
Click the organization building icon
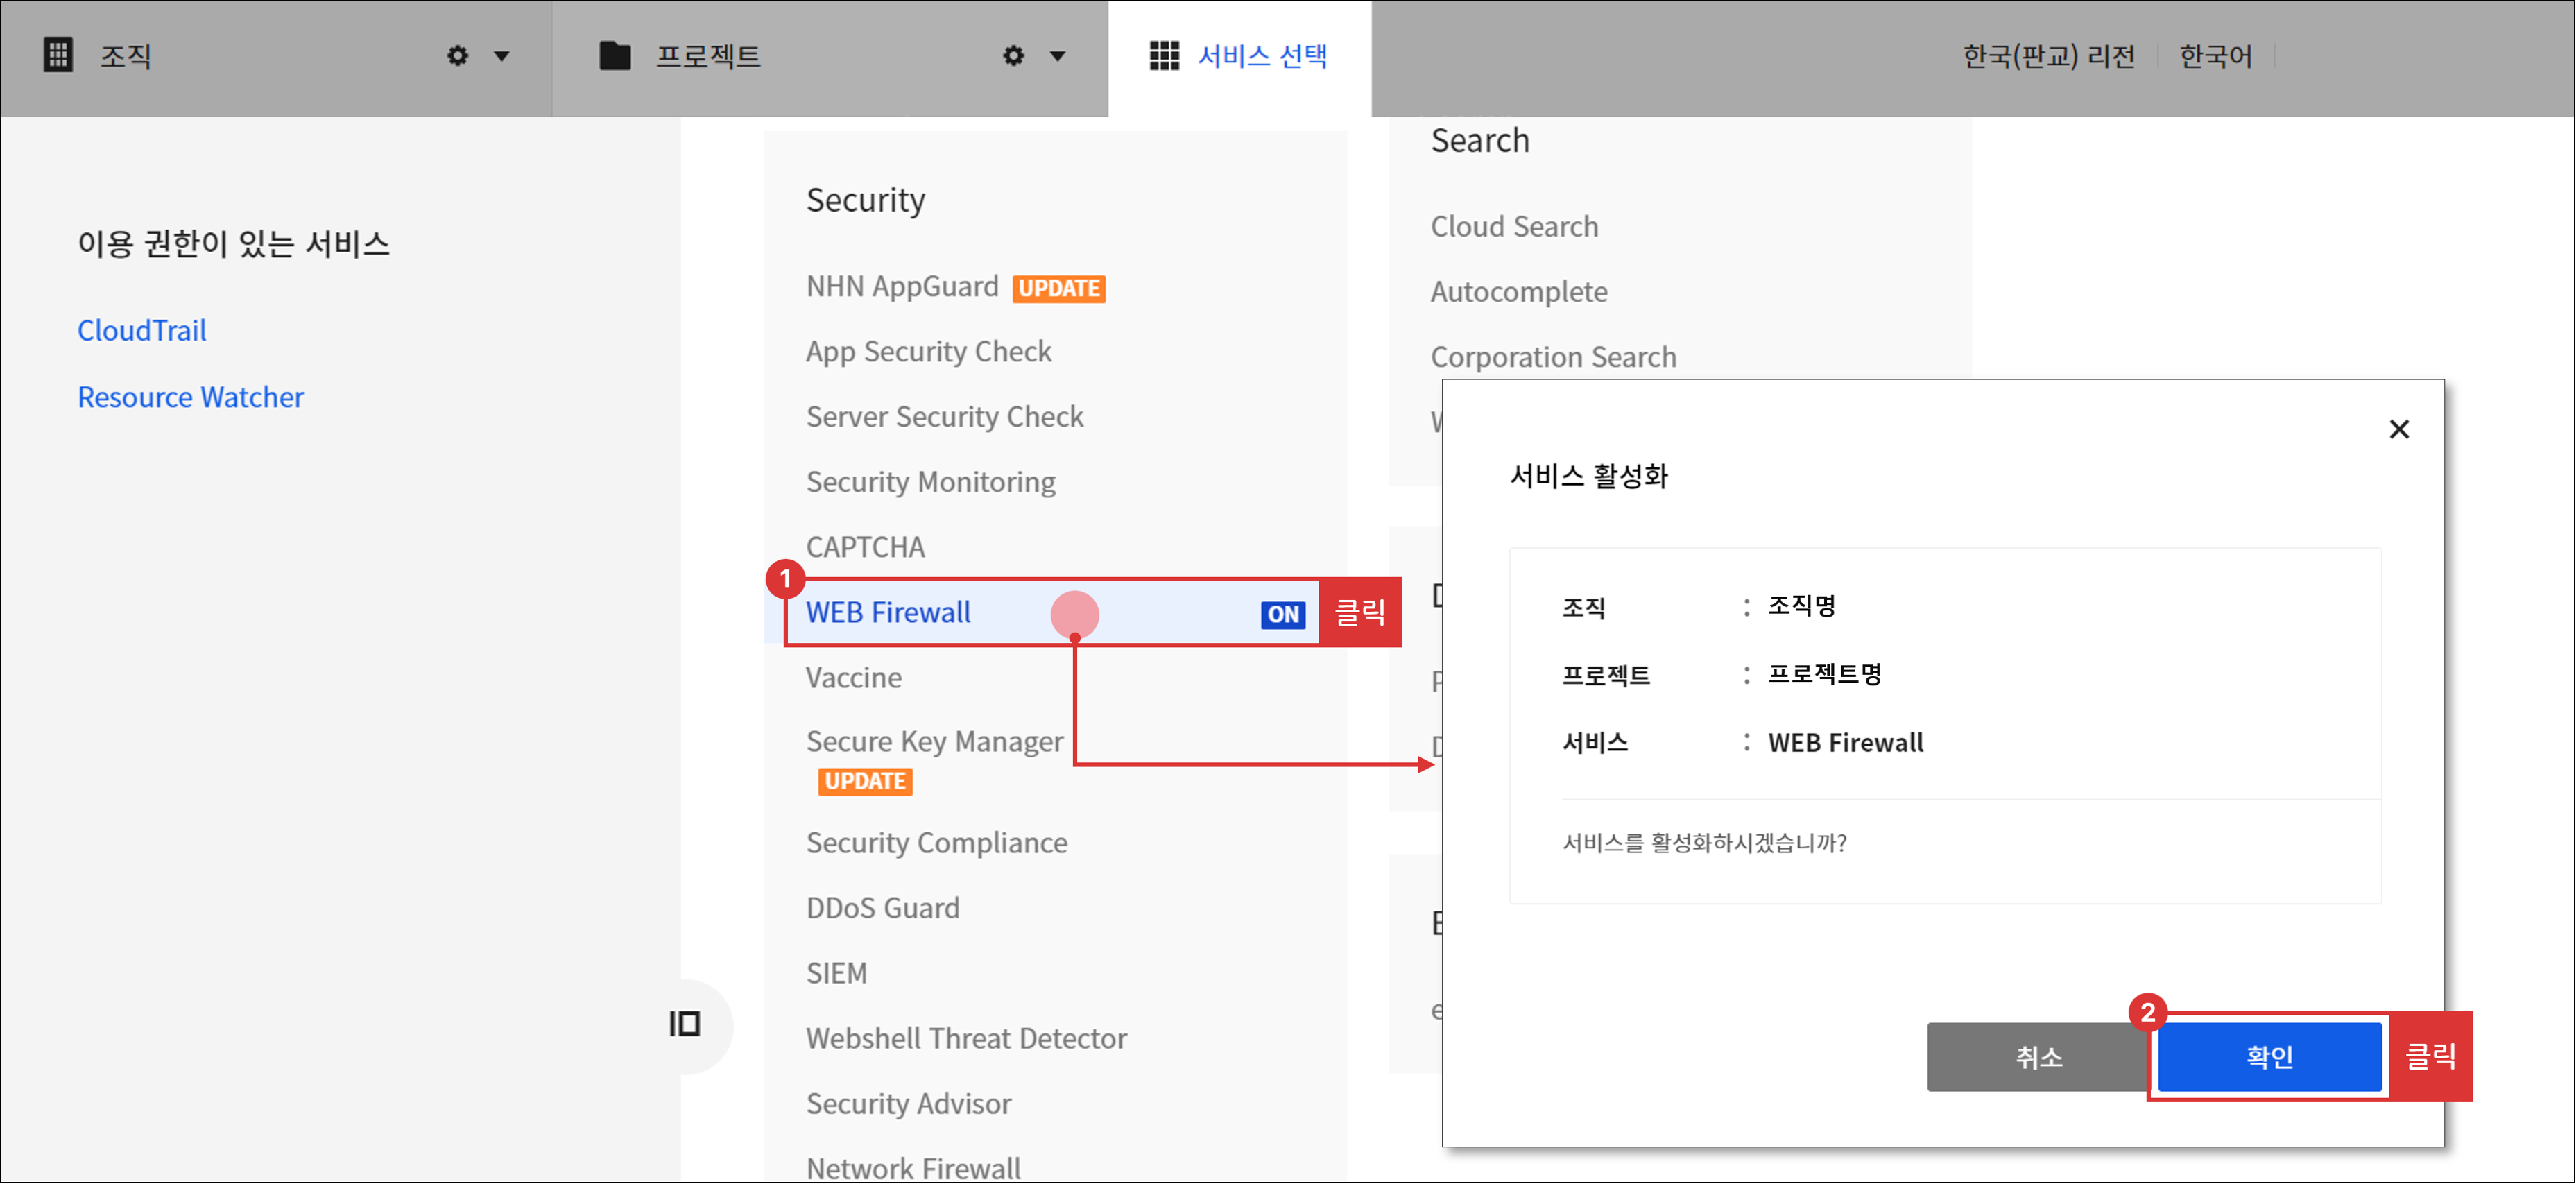tap(57, 56)
